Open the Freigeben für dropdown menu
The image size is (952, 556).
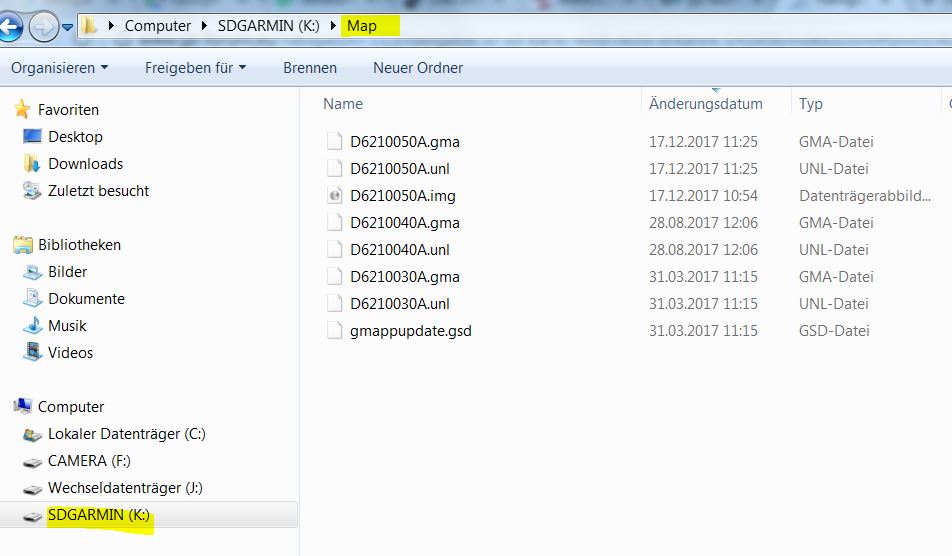pos(195,68)
